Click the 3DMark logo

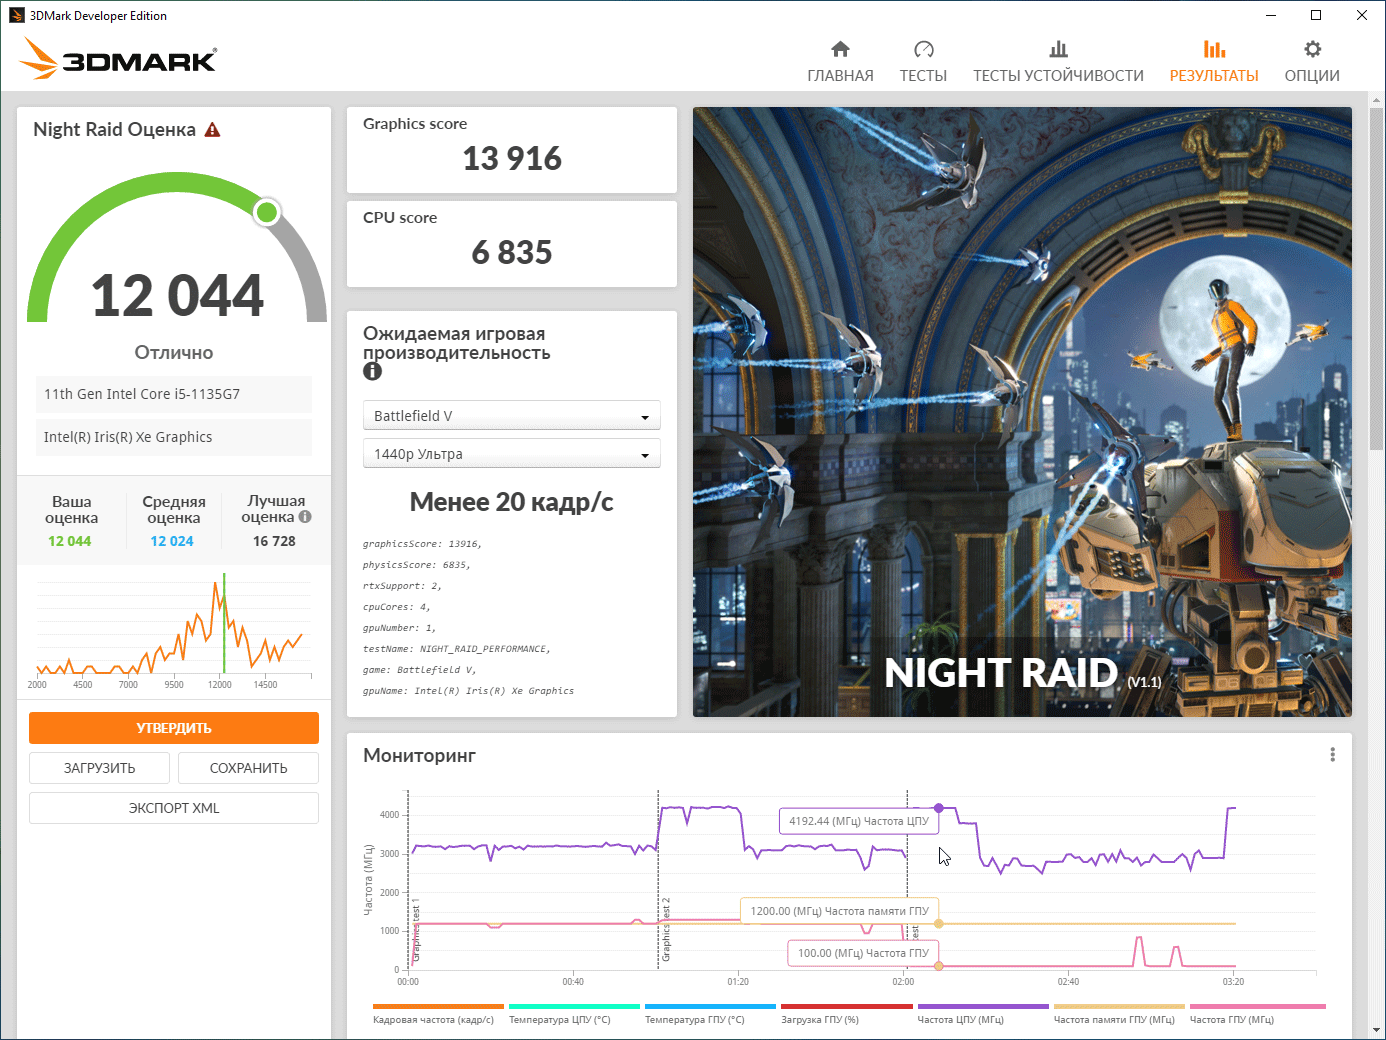(x=118, y=59)
